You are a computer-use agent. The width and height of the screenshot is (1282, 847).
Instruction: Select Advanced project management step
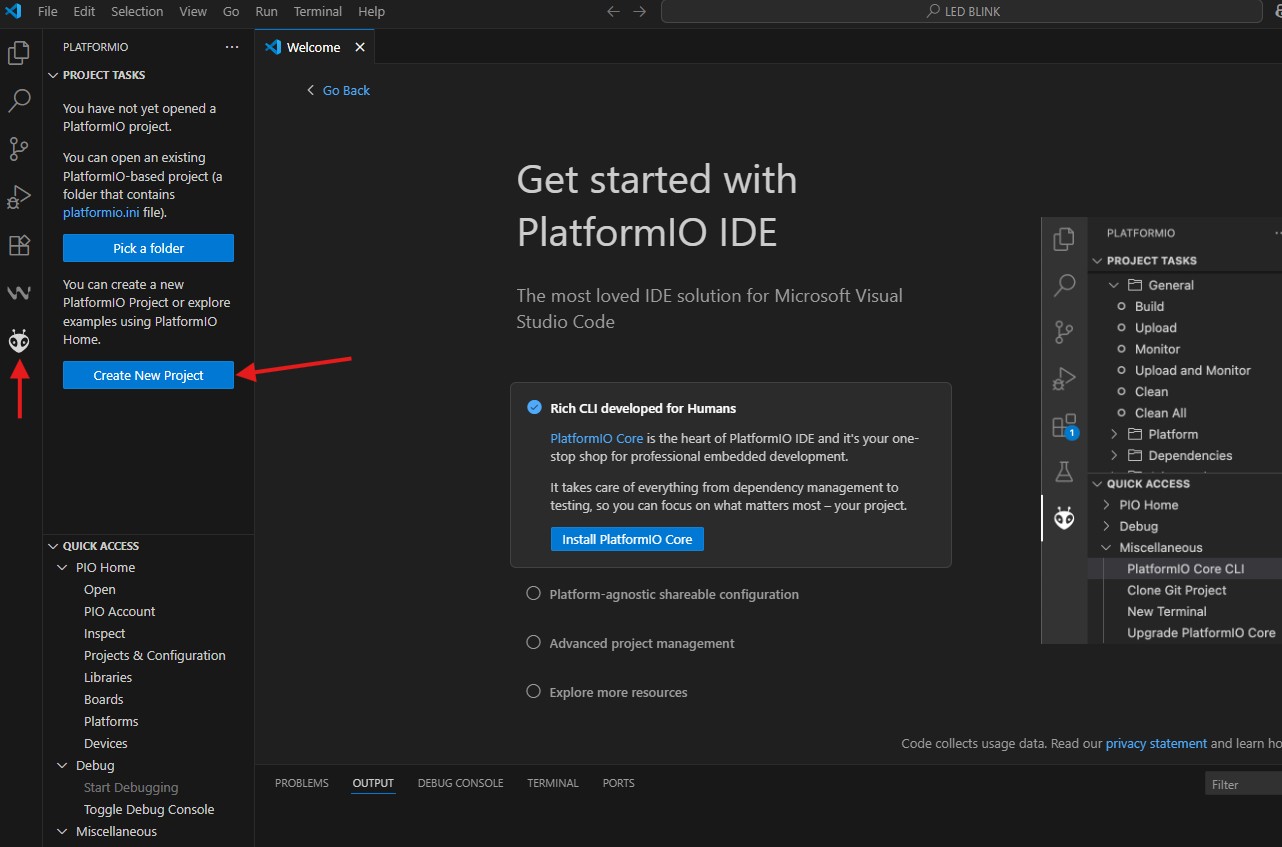tap(642, 643)
